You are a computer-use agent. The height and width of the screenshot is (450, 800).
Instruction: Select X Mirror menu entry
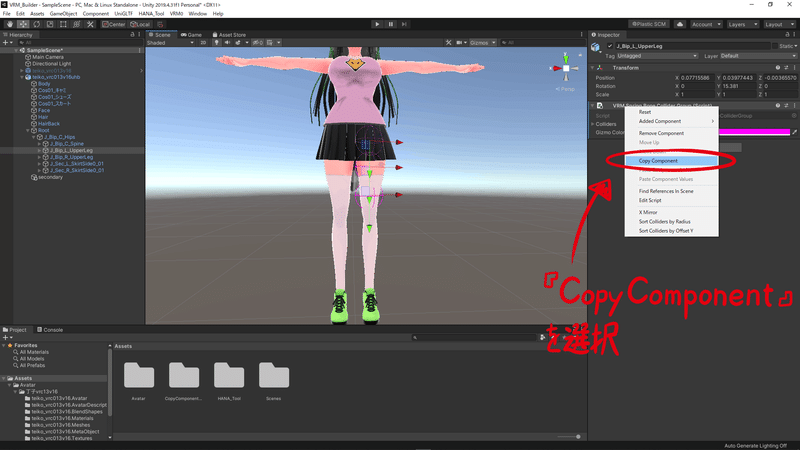pos(671,212)
